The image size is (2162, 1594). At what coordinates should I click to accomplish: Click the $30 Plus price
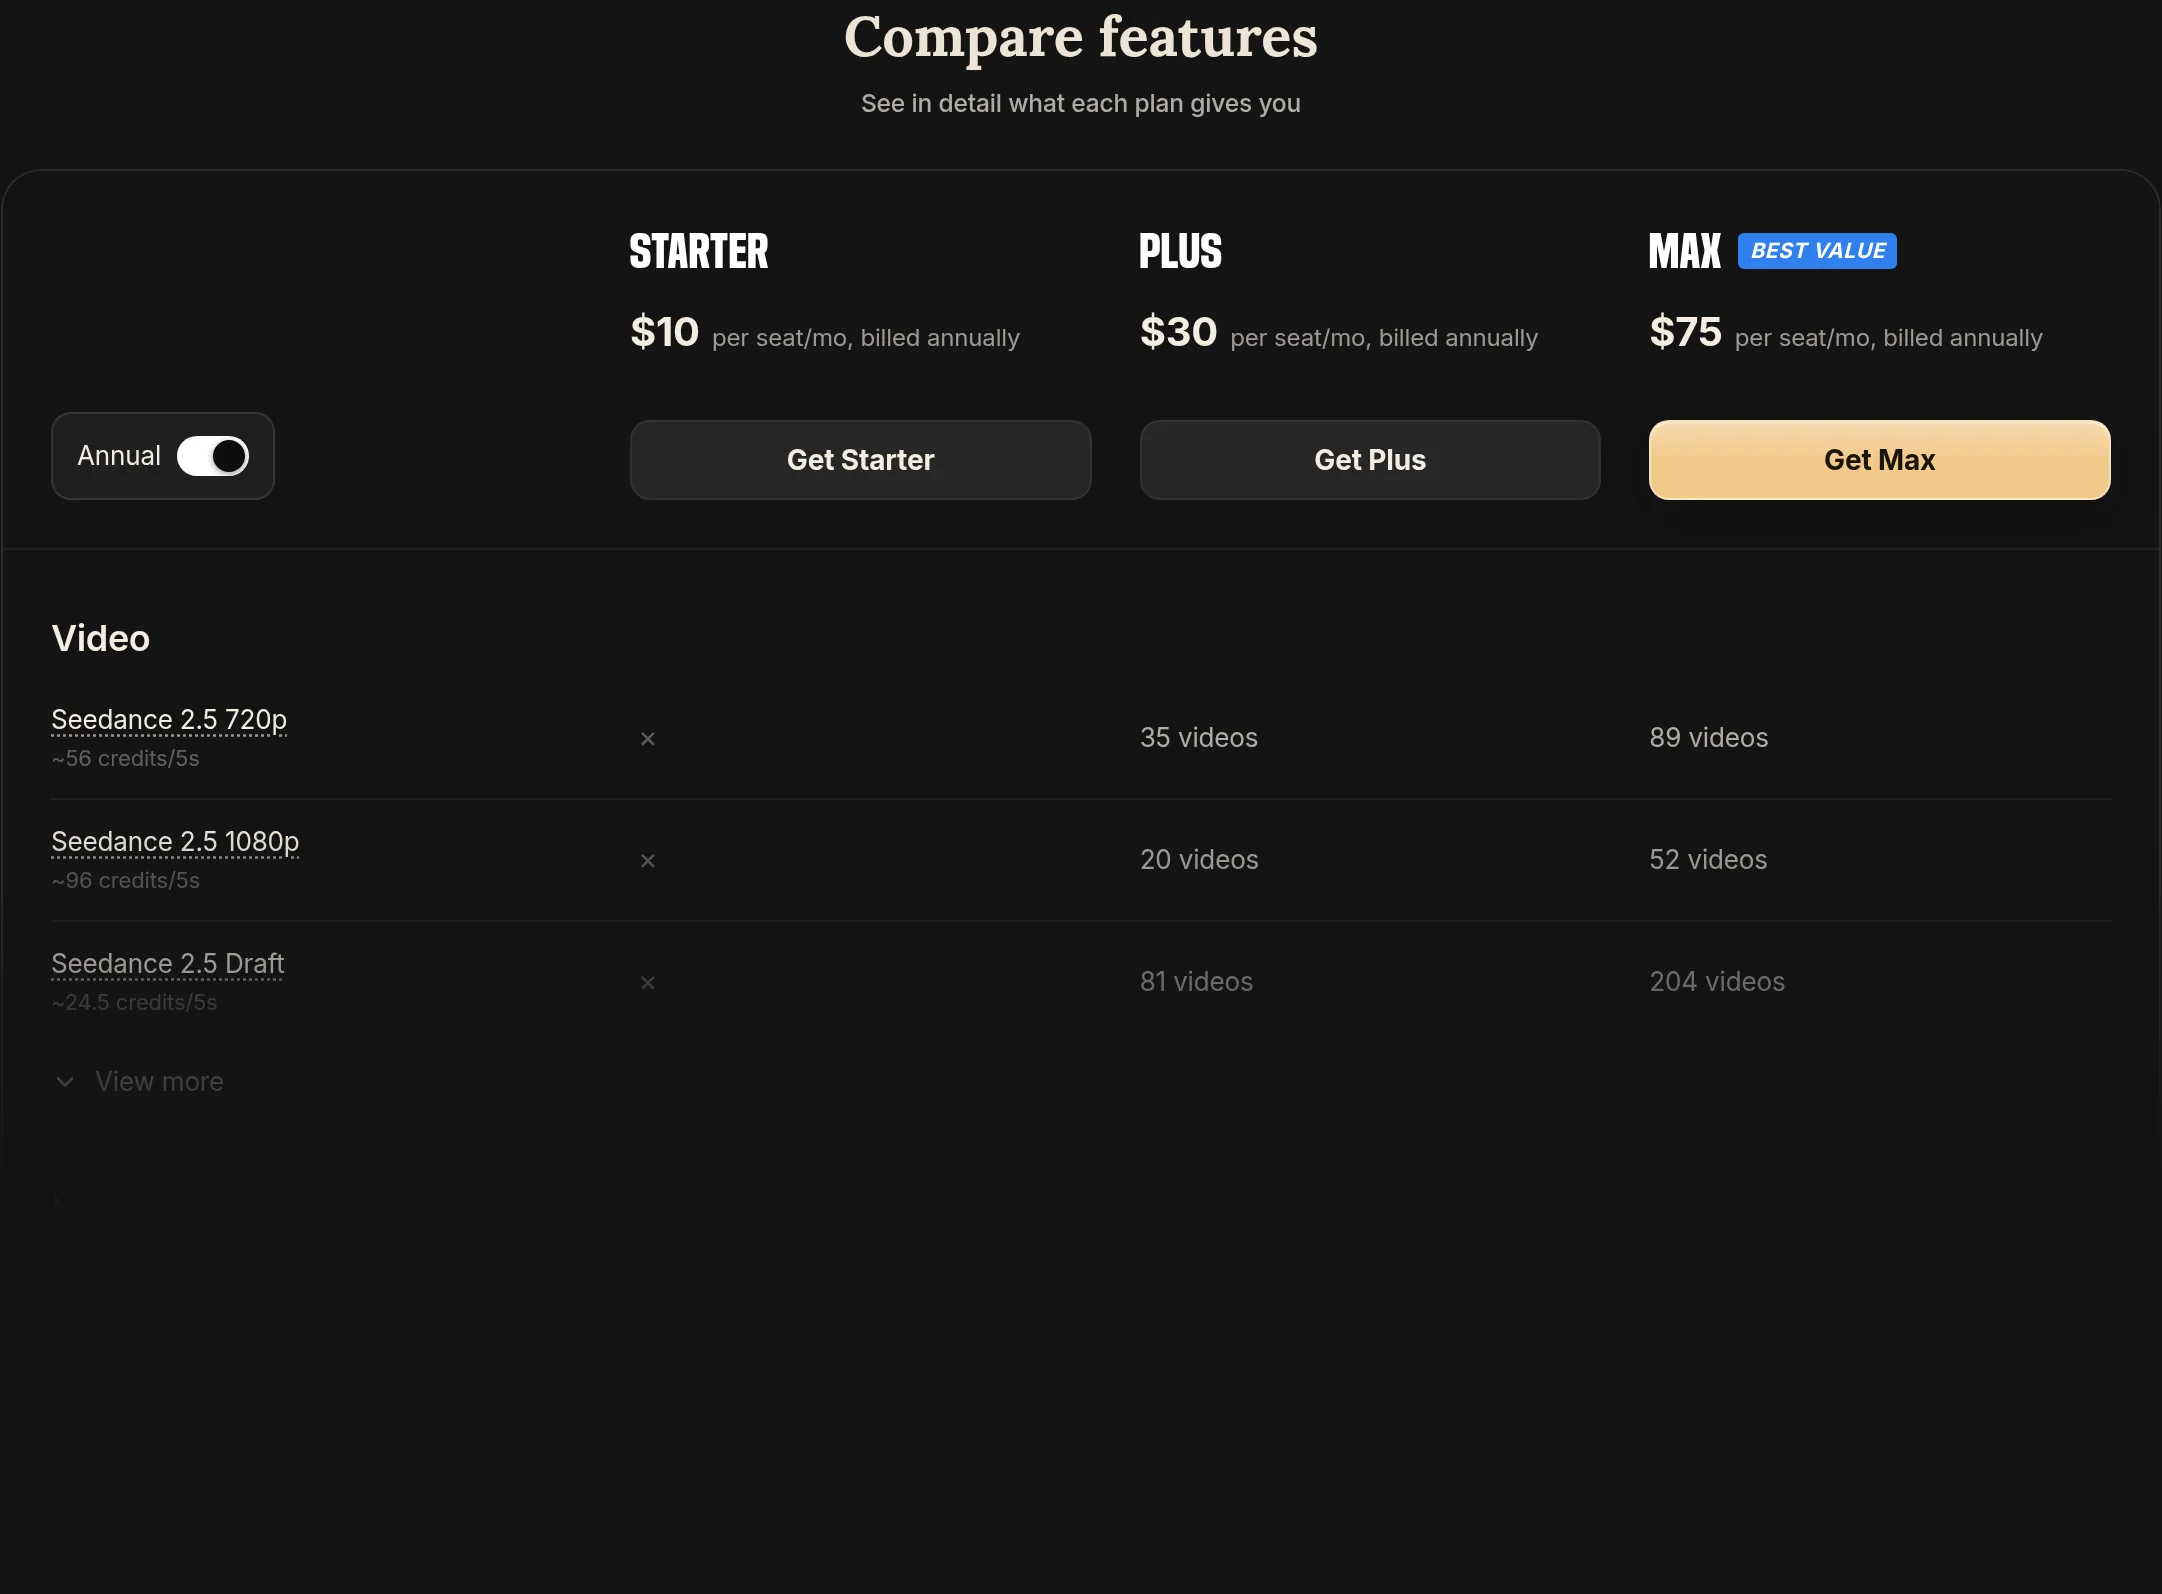[x=1178, y=332]
